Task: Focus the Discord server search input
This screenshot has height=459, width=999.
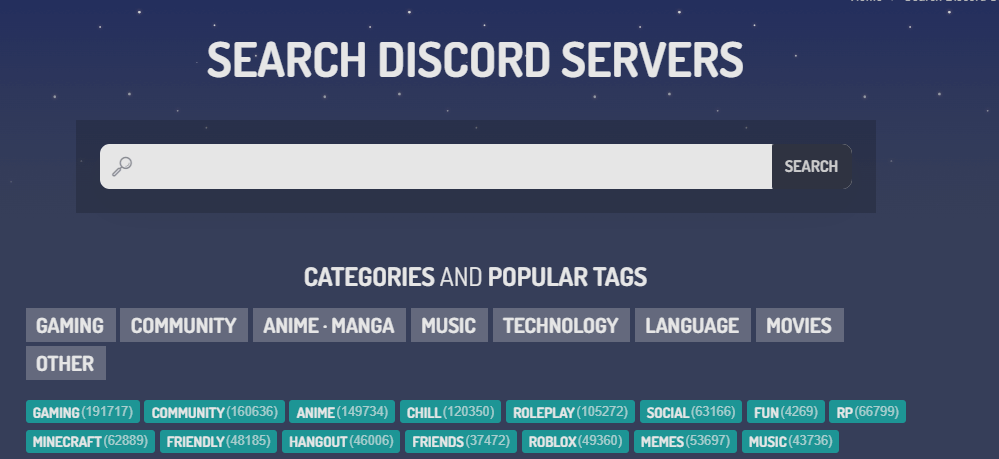Action: coord(436,166)
